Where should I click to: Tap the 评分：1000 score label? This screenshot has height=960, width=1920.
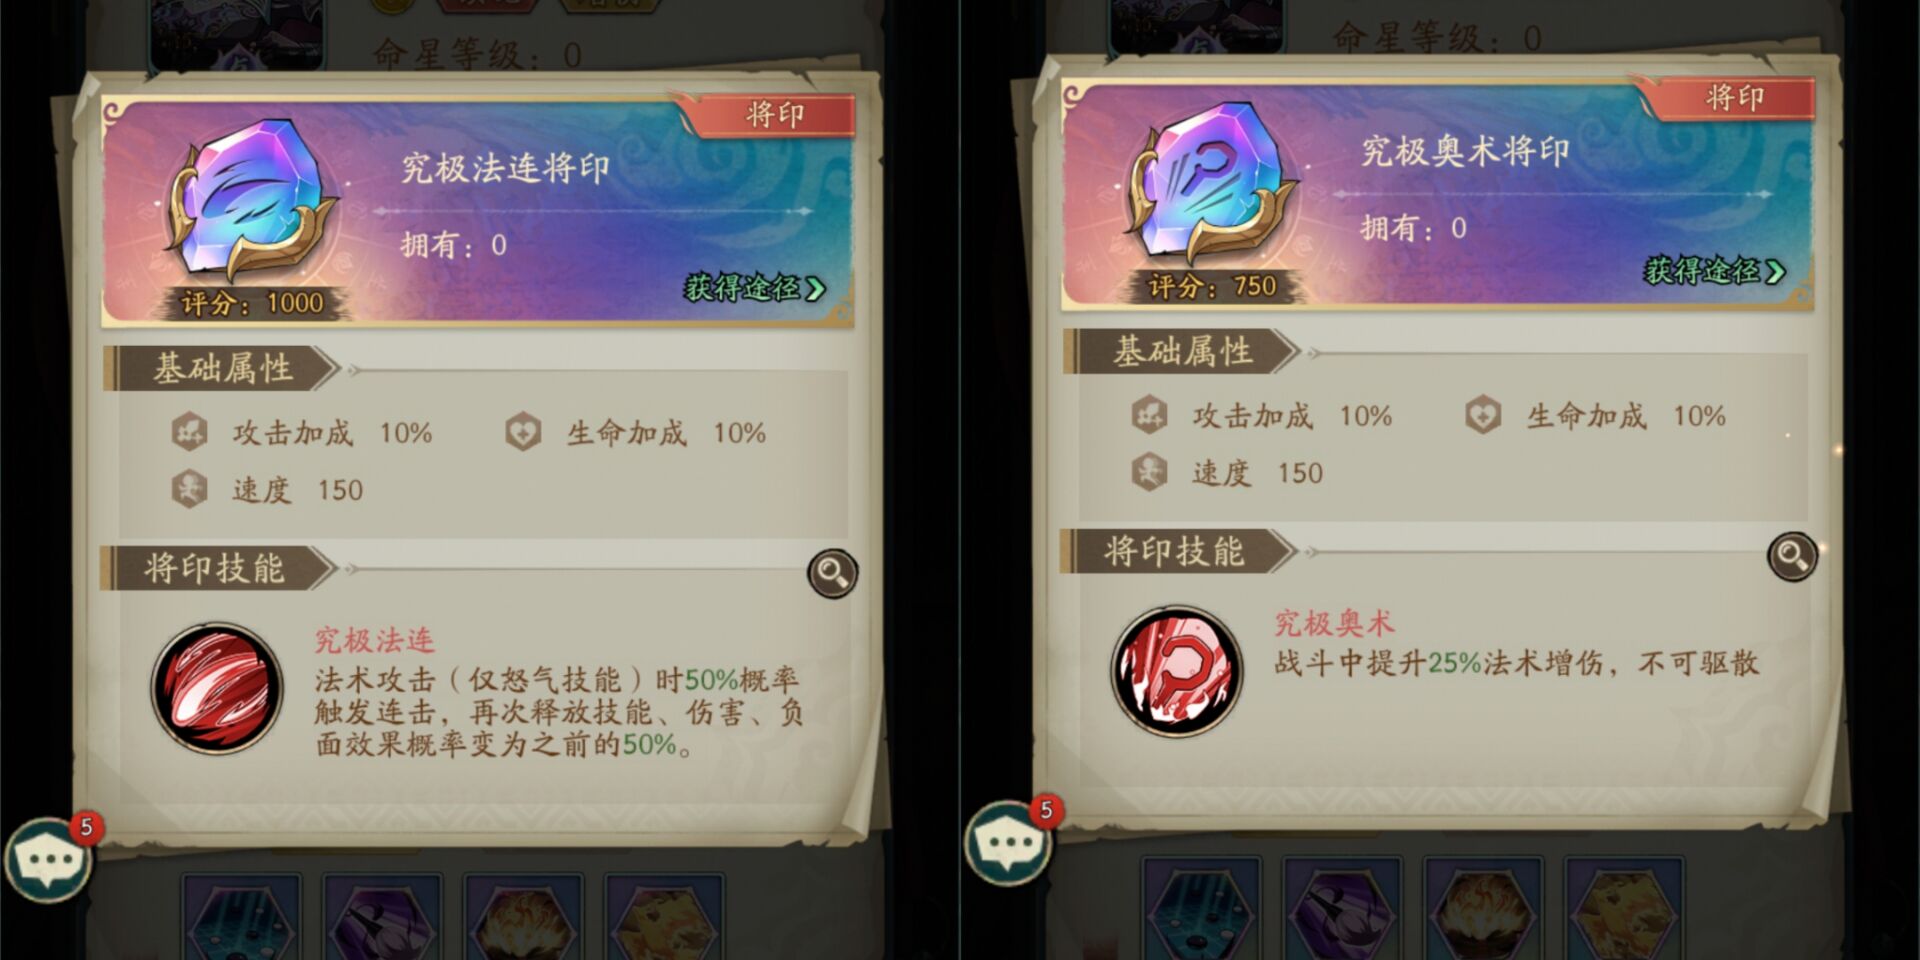252,303
